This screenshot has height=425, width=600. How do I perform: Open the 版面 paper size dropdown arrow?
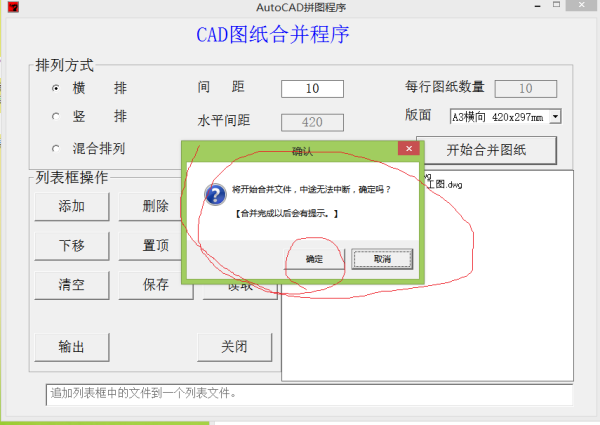tap(555, 116)
